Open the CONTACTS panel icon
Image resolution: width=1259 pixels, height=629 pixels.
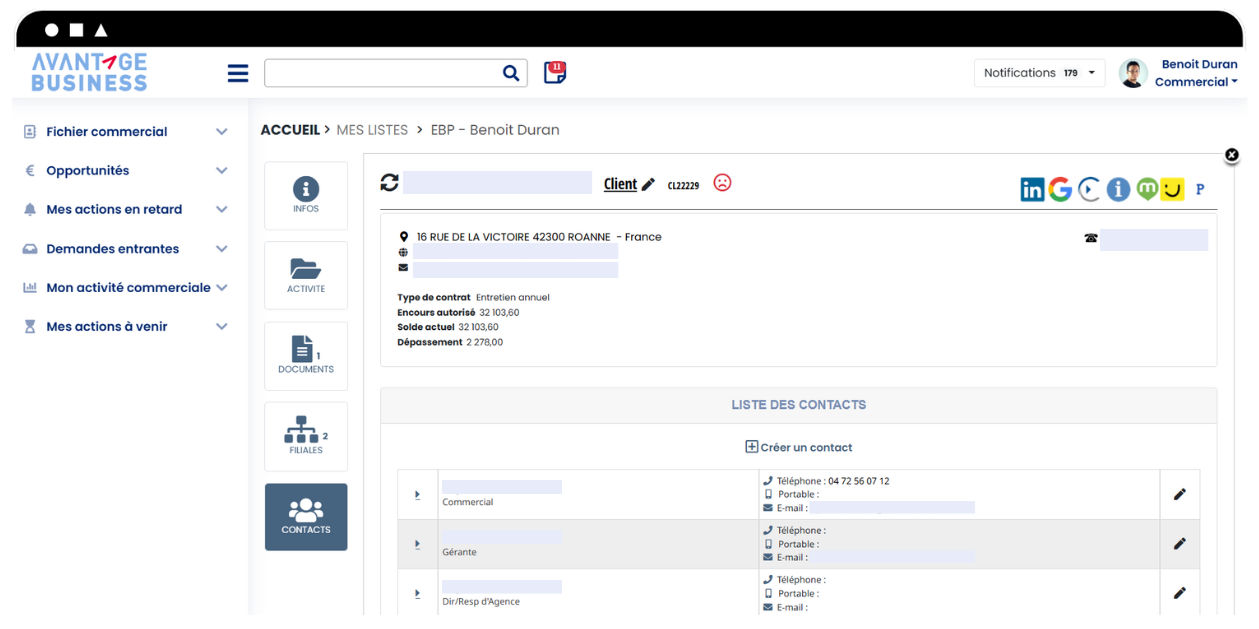coord(305,516)
